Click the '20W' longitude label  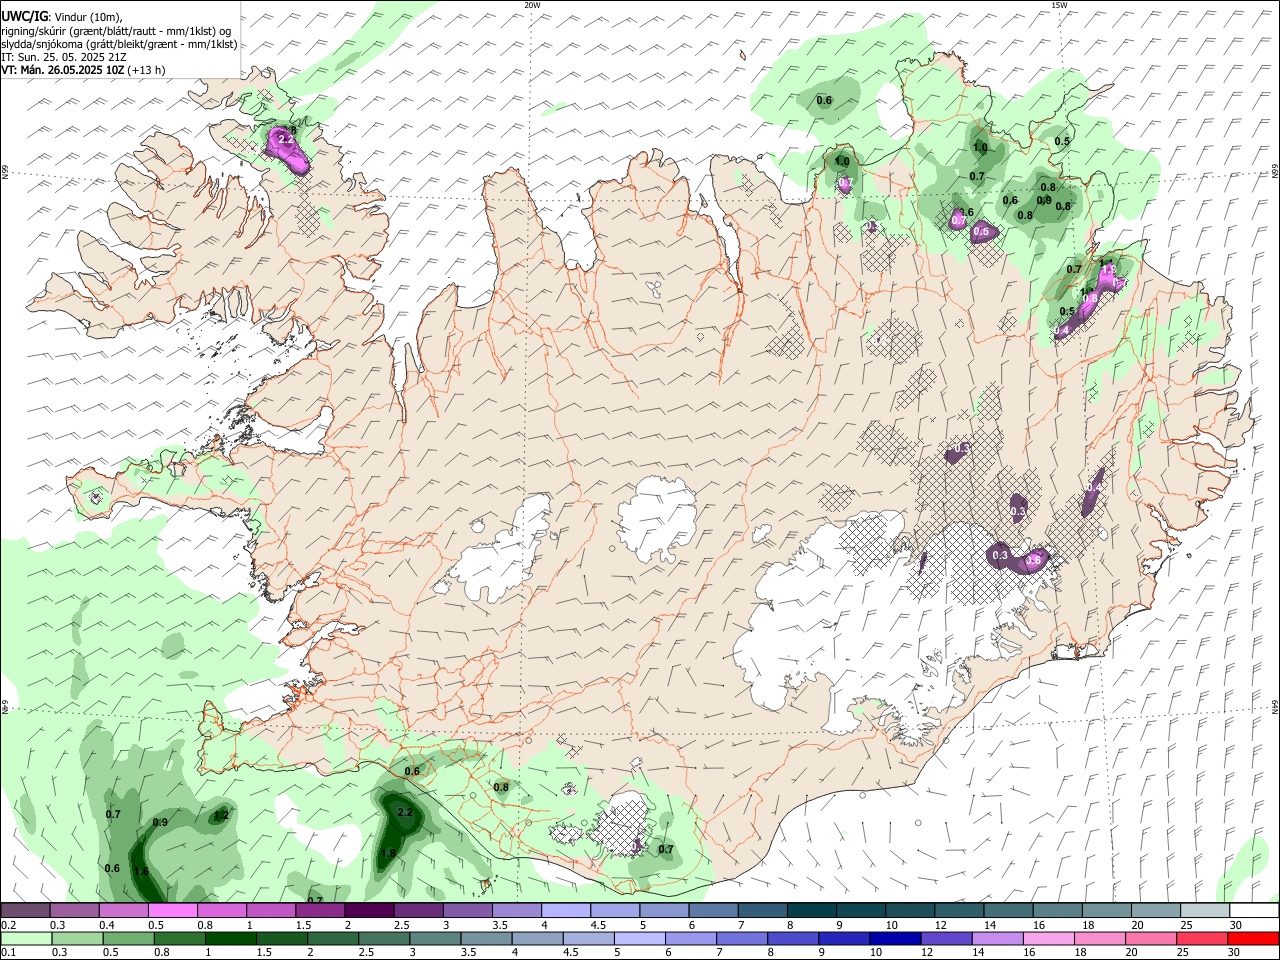pyautogui.click(x=532, y=5)
